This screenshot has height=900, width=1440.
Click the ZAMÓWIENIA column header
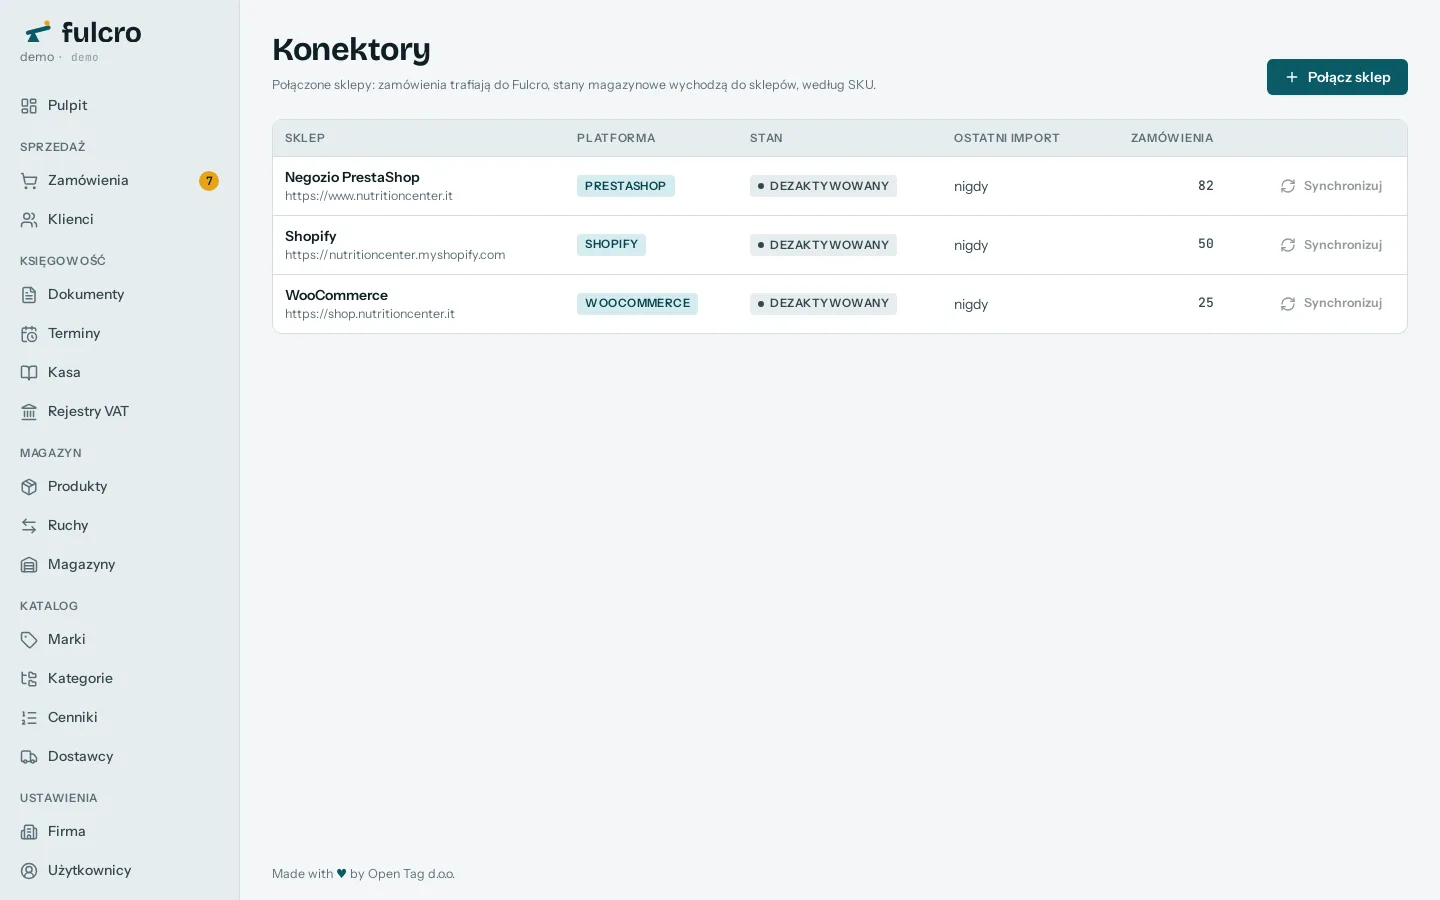[1172, 138]
